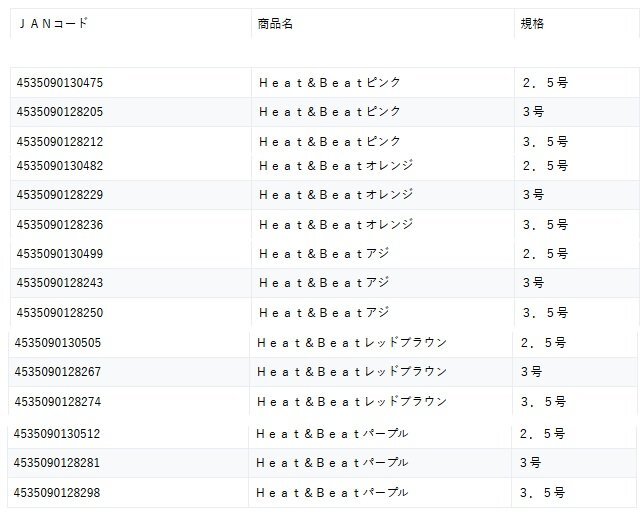This screenshot has width=644, height=519.
Task: Select JAN code 4535090128250
Action: [60, 313]
